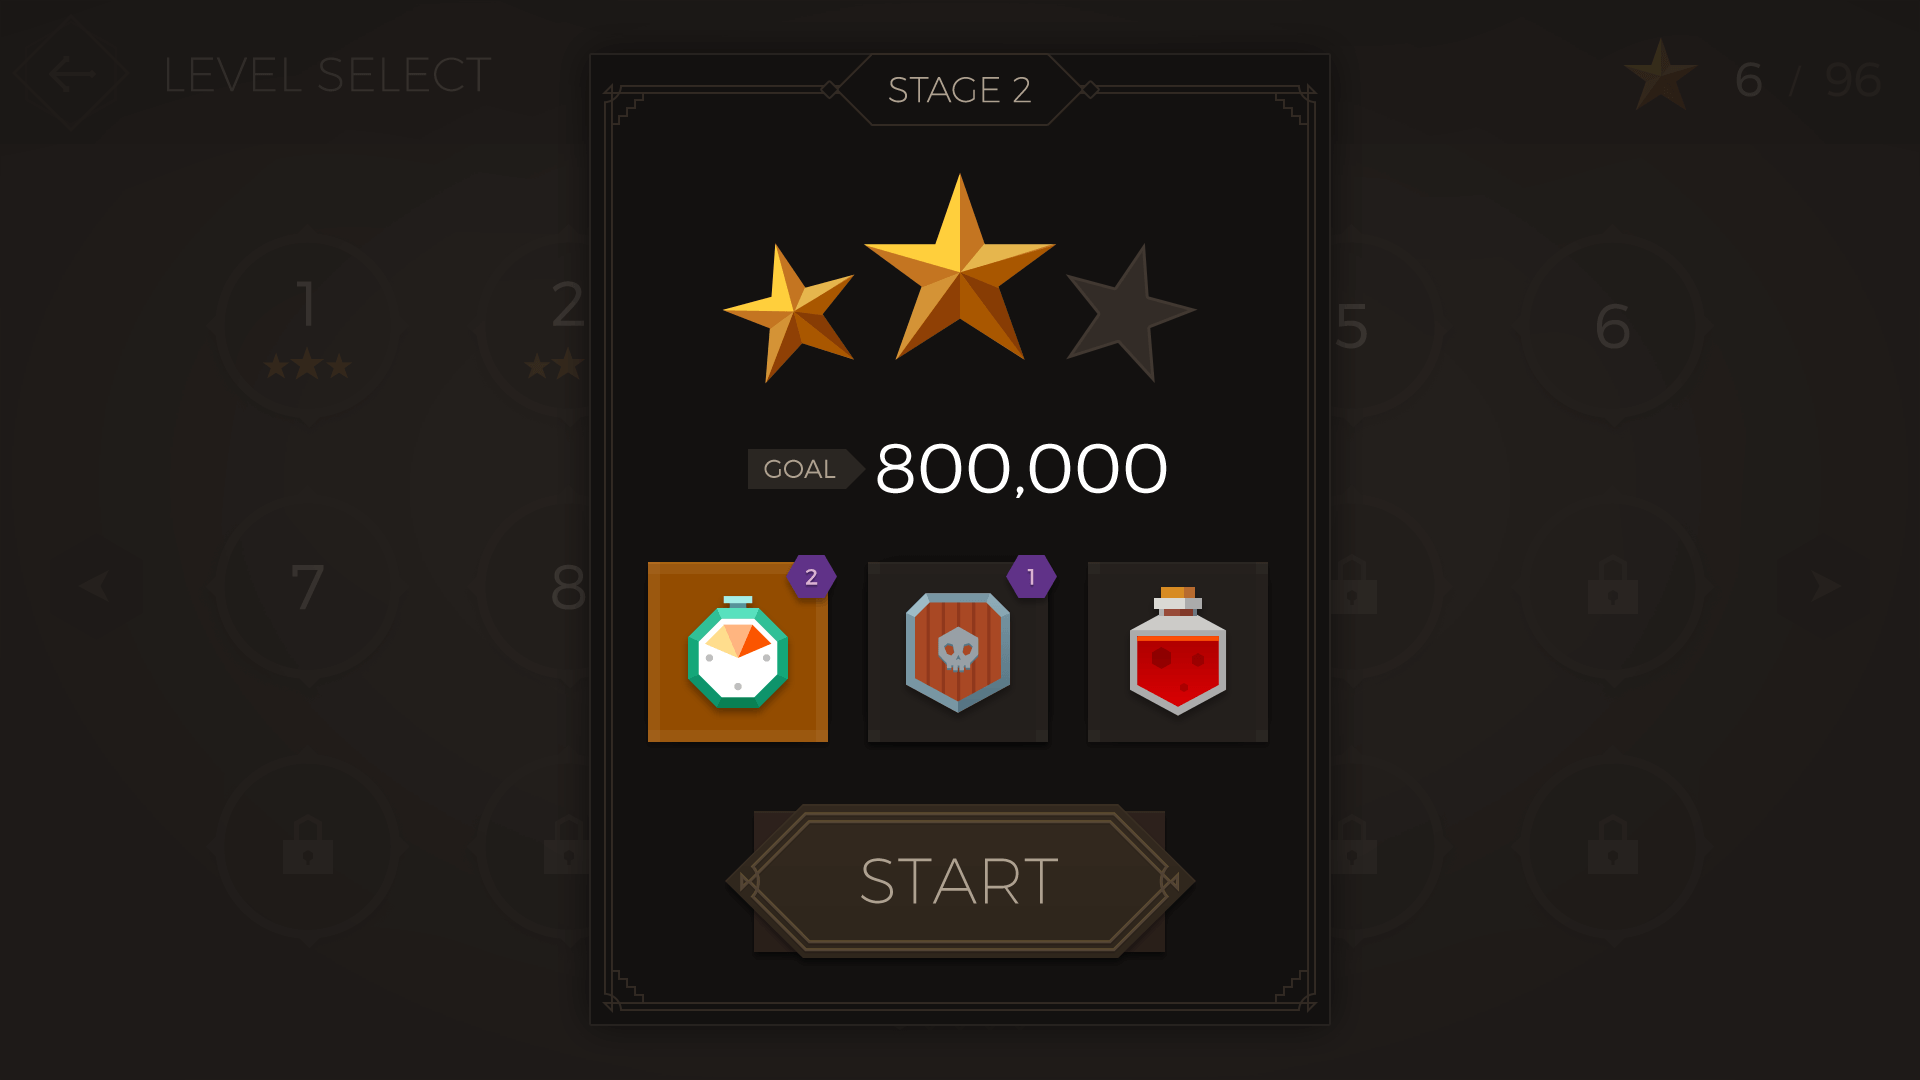
Task: Click the purple badge showing 1
Action: coord(1031,576)
